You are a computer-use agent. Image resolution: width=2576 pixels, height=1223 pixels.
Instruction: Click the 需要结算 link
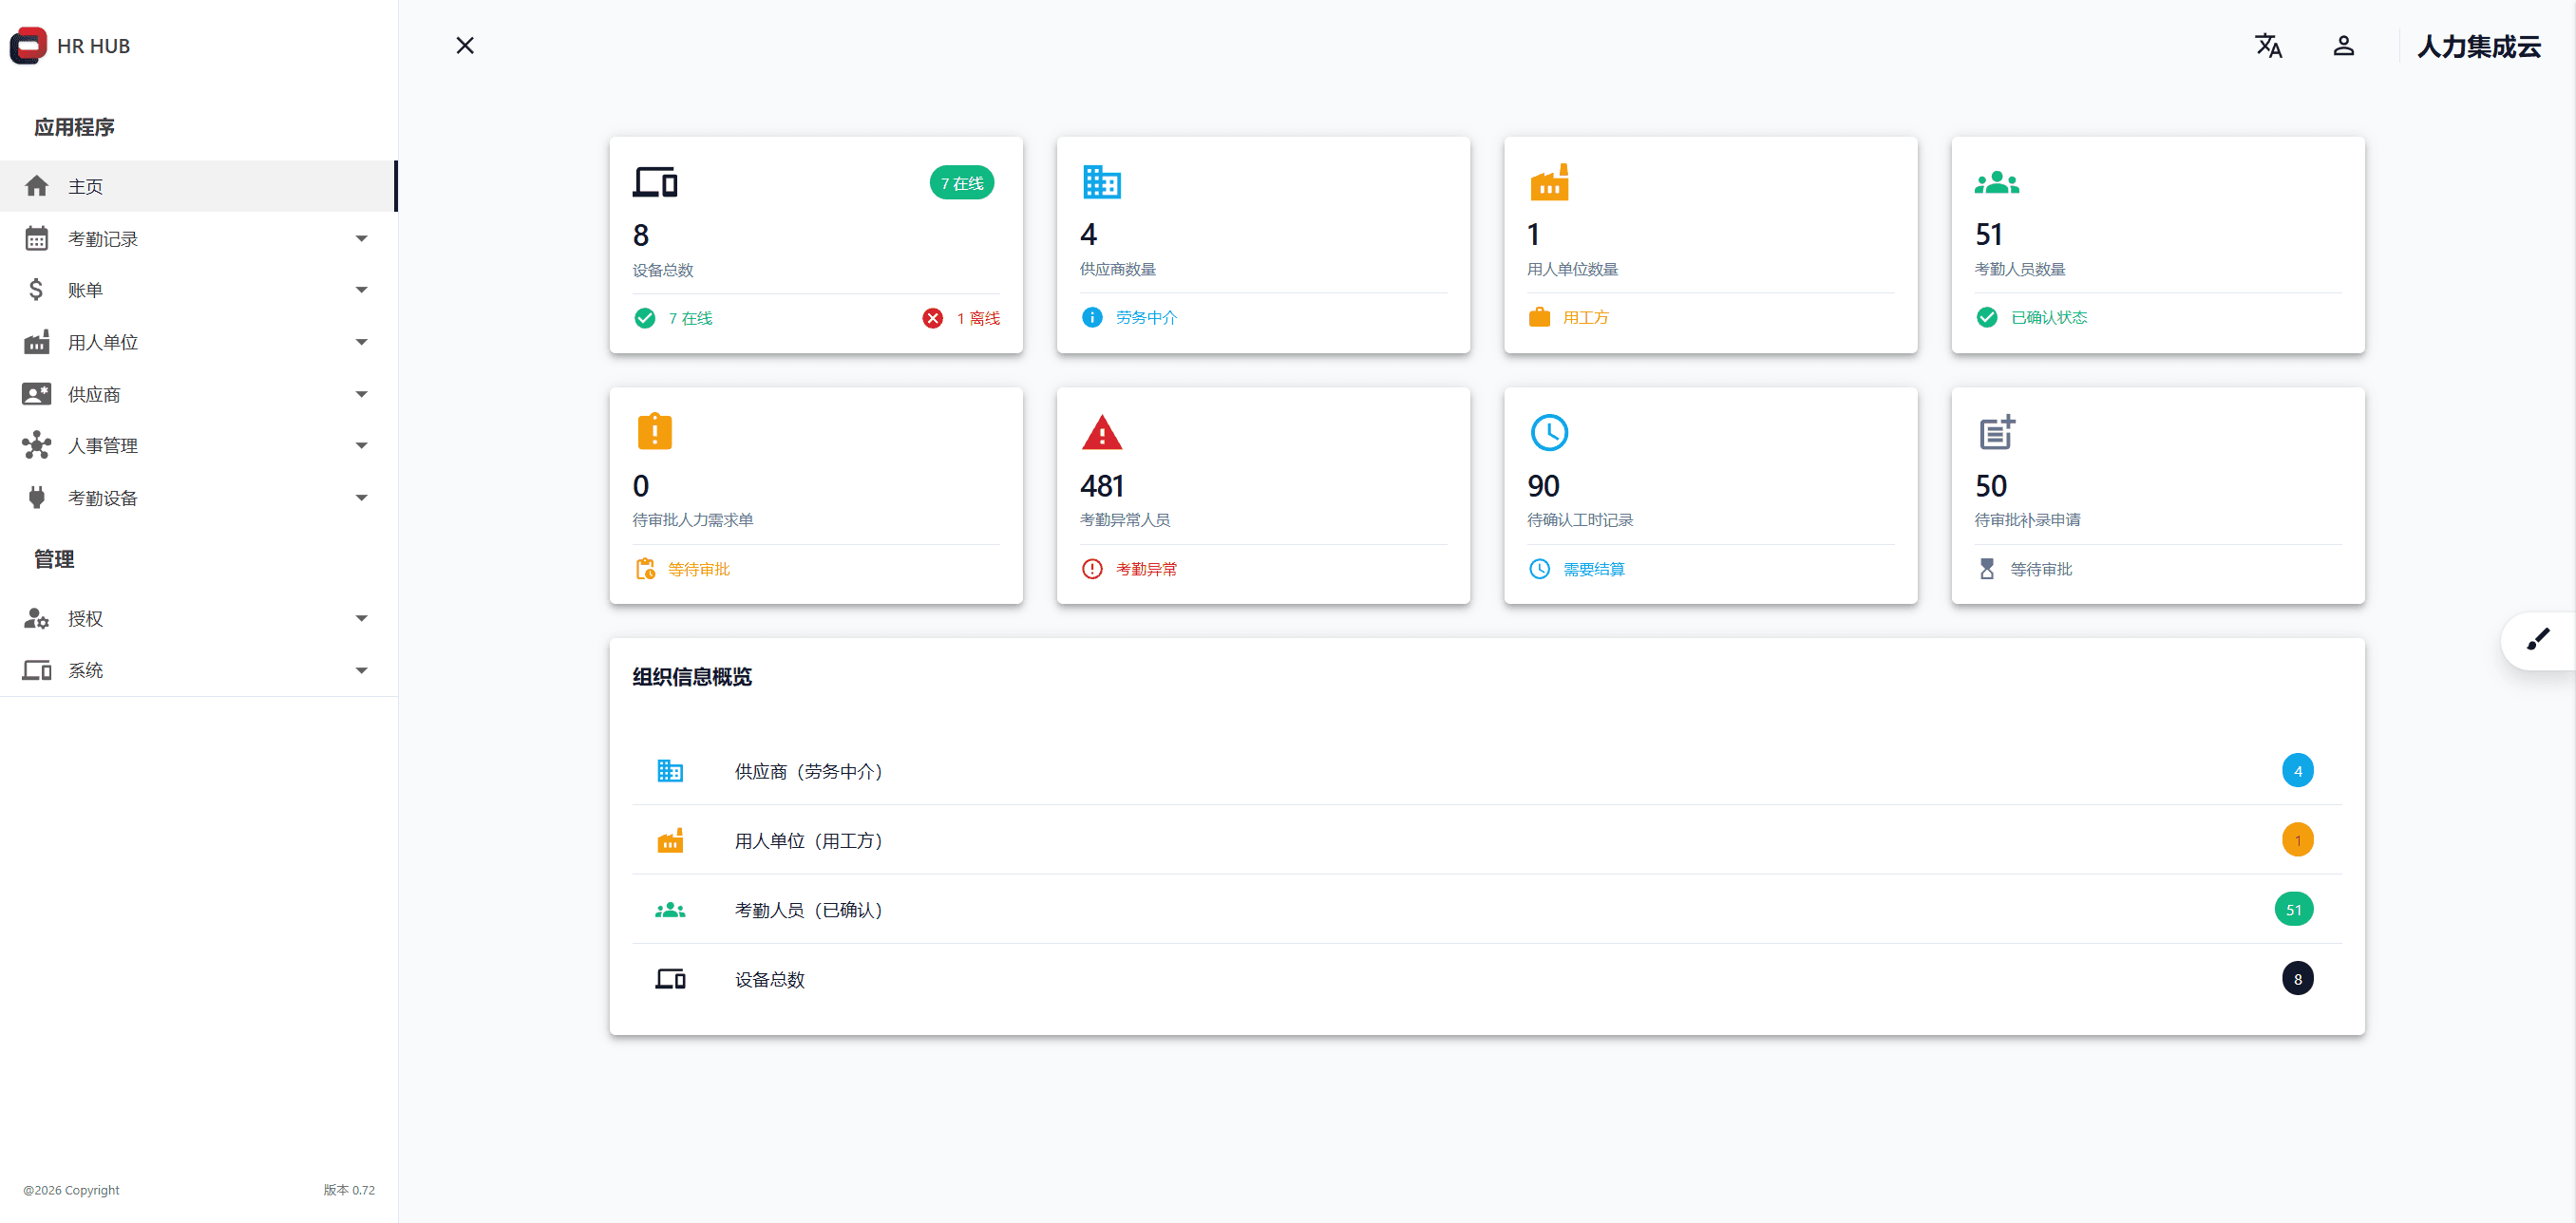click(x=1593, y=570)
